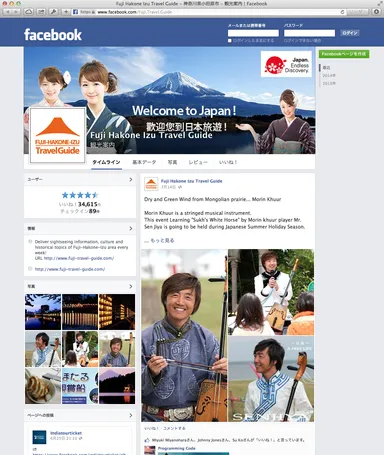This screenshot has width=384, height=455.
Task: Toggle the keep me logged in checkbox
Action: pyautogui.click(x=230, y=41)
